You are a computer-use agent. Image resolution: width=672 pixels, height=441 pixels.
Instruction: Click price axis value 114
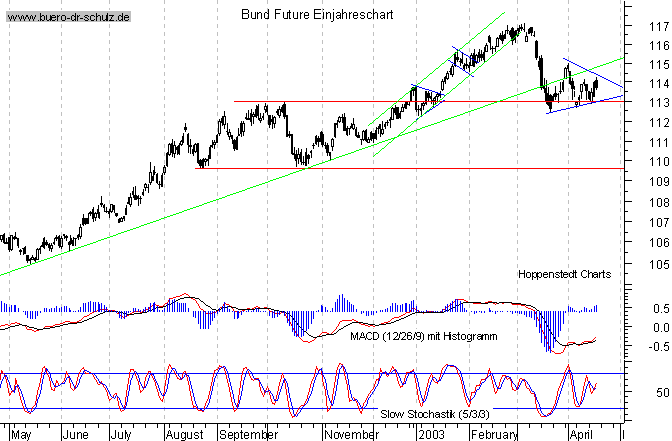[659, 84]
